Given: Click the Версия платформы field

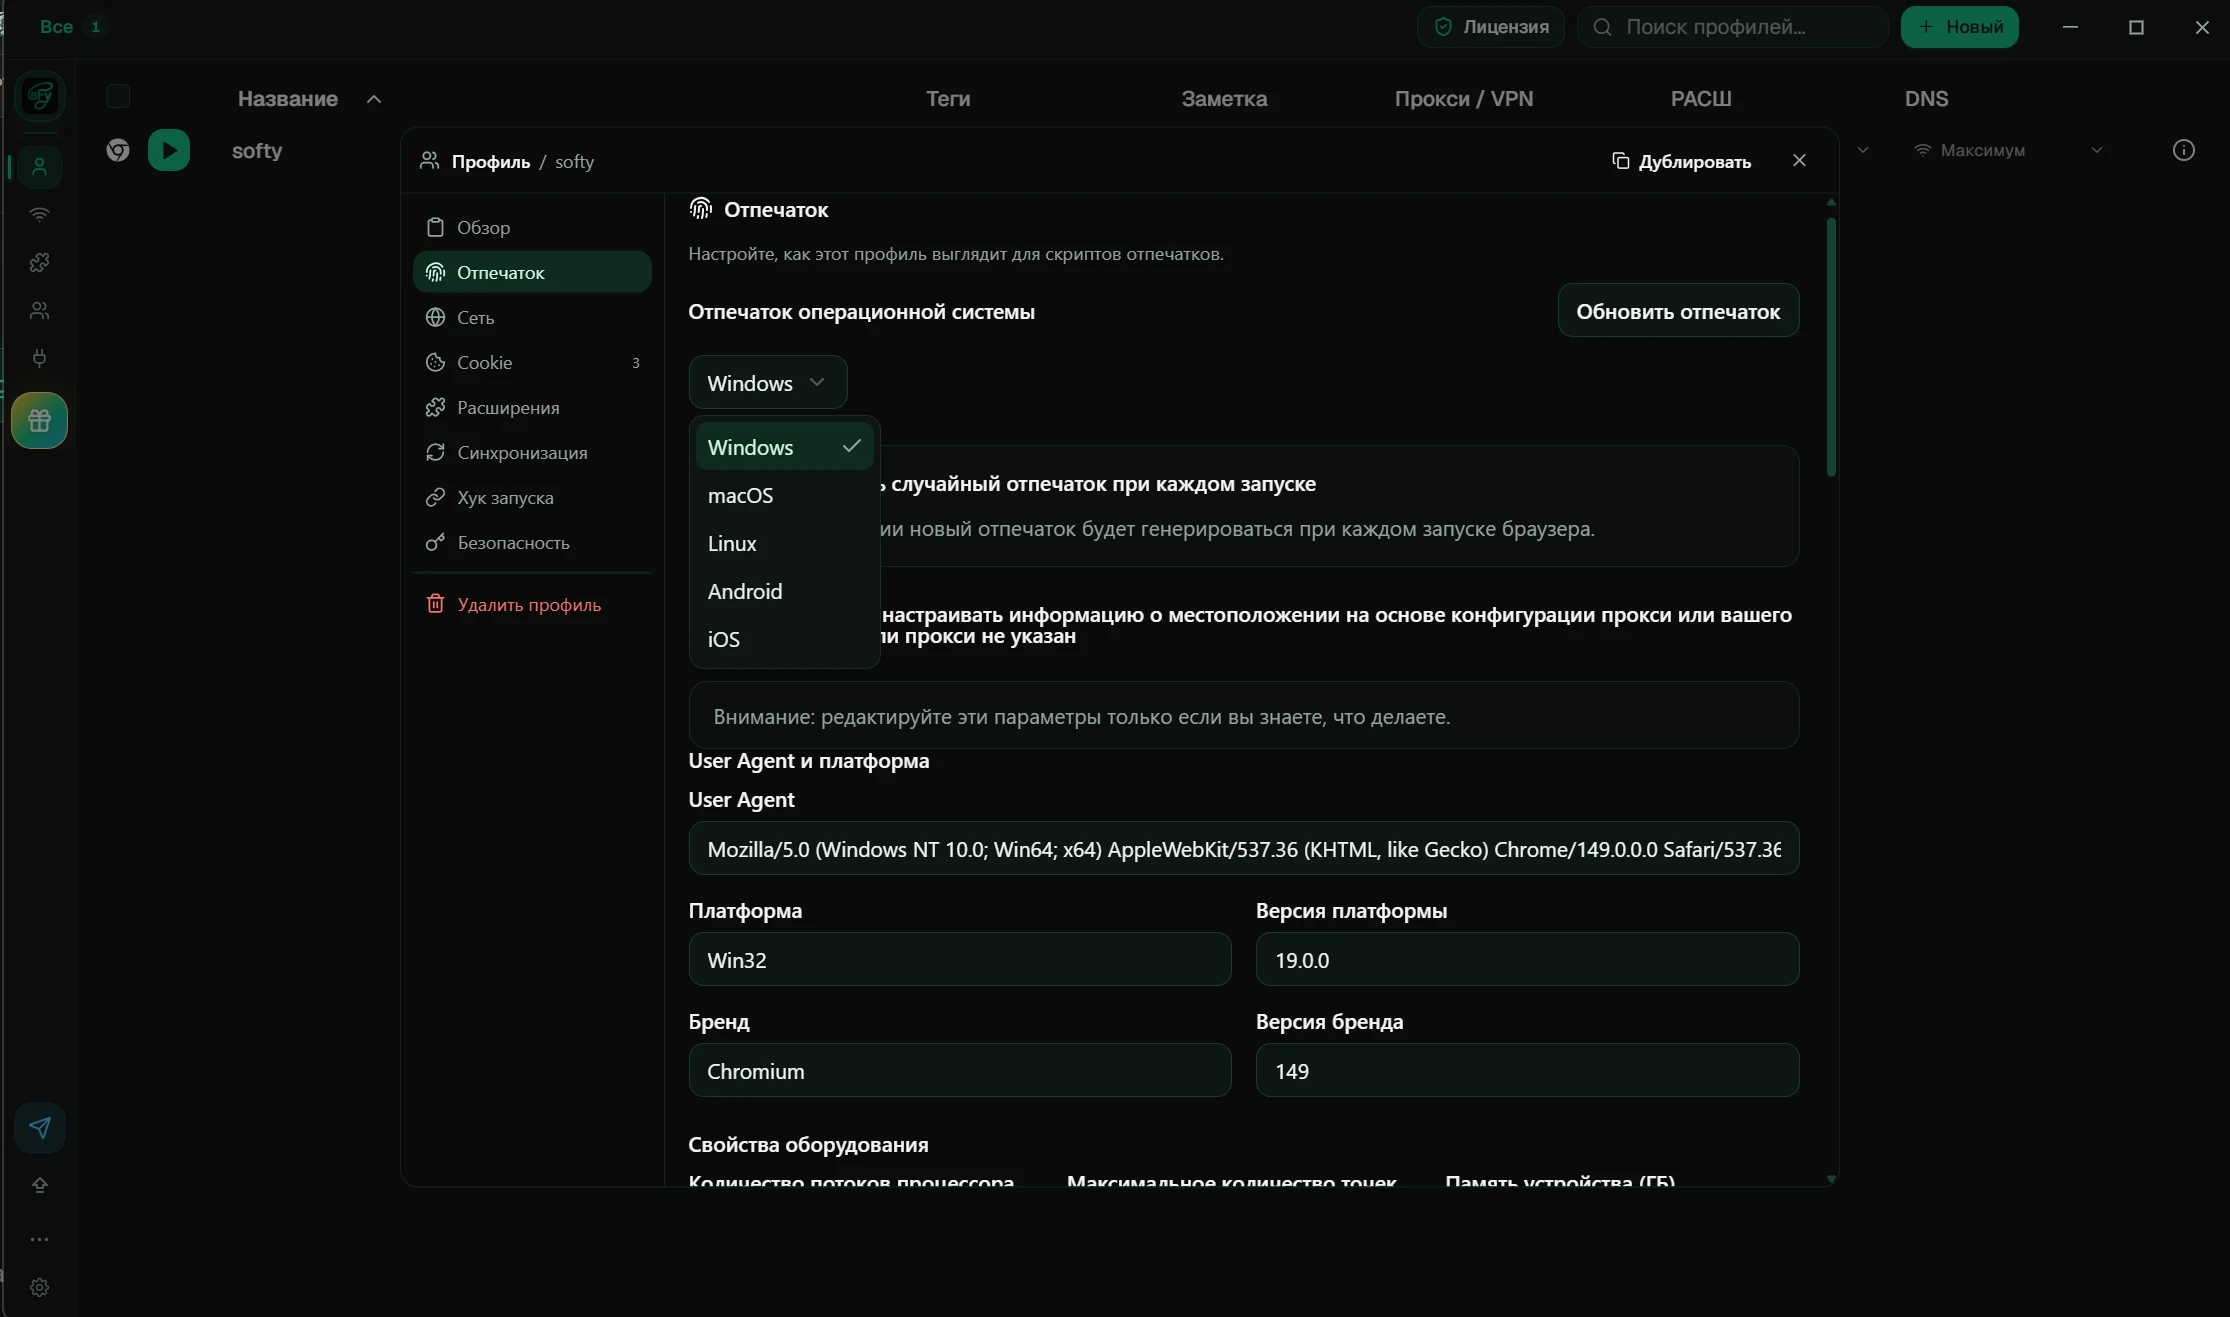Looking at the screenshot, I should tap(1527, 960).
